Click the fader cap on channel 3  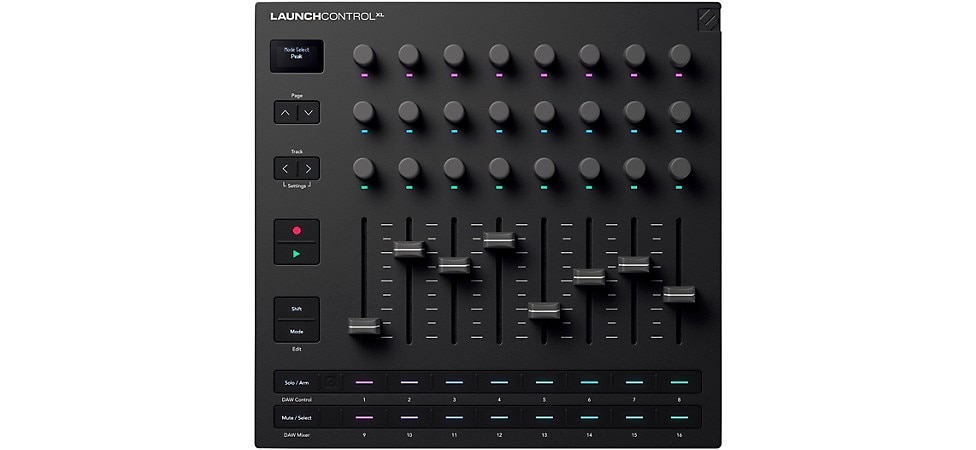(454, 265)
